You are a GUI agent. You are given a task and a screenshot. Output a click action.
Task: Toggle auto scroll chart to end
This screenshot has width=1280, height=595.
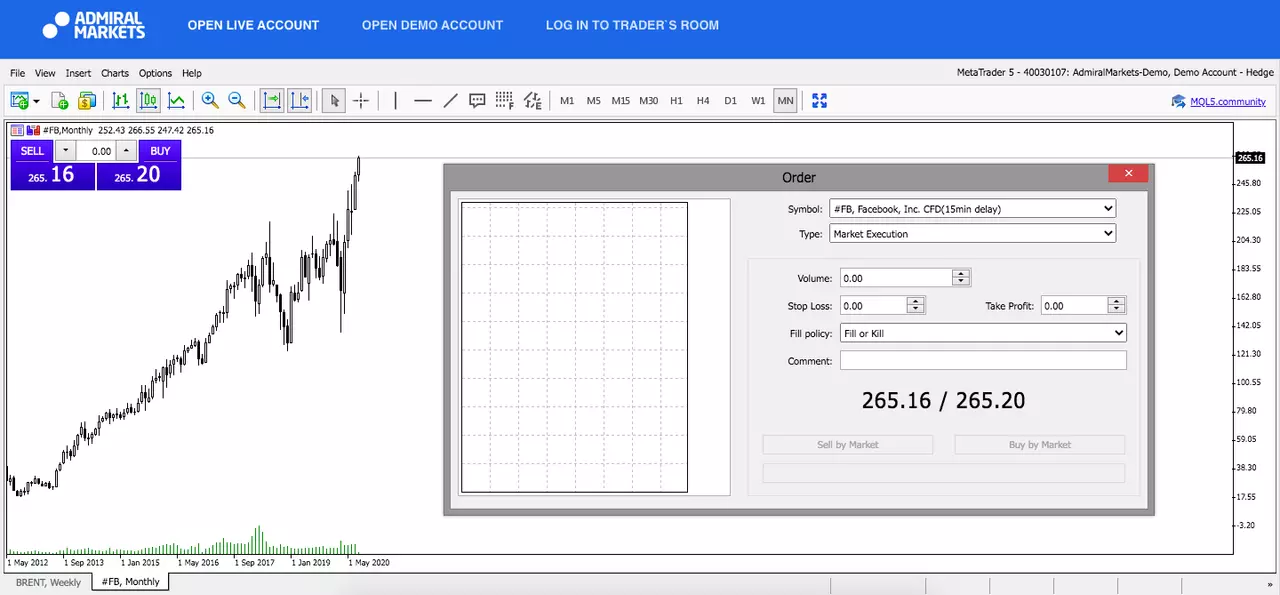coord(272,100)
